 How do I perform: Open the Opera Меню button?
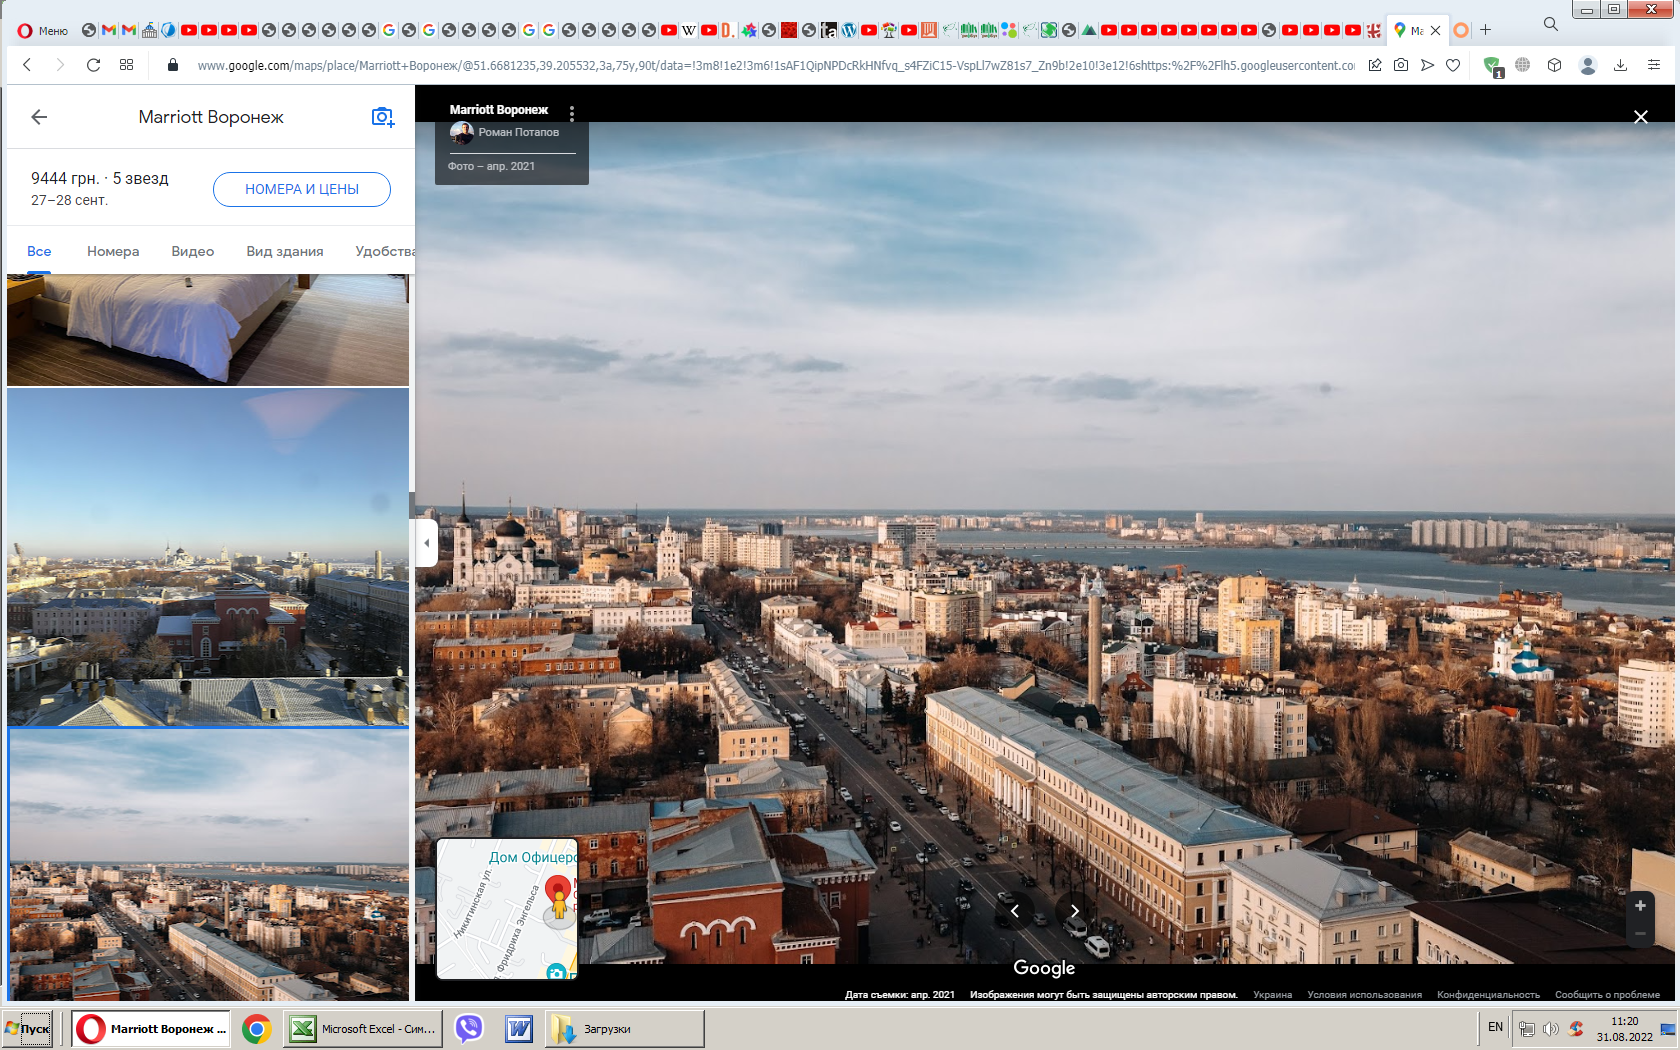(43, 30)
